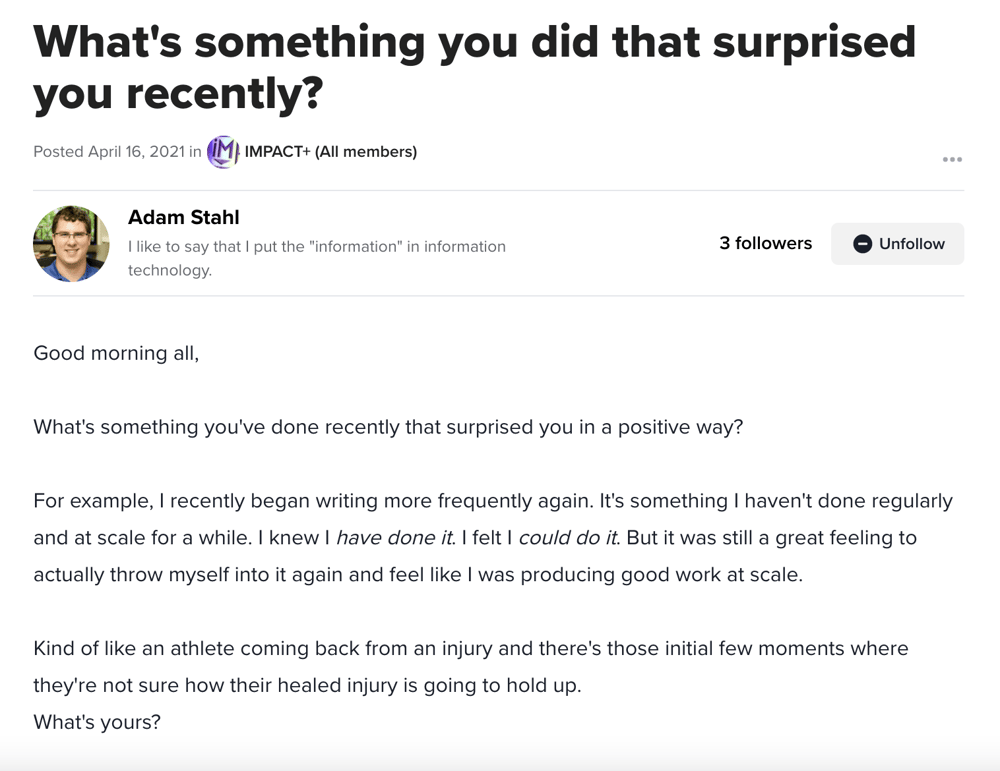Click the italic "have done it" text

click(x=394, y=538)
